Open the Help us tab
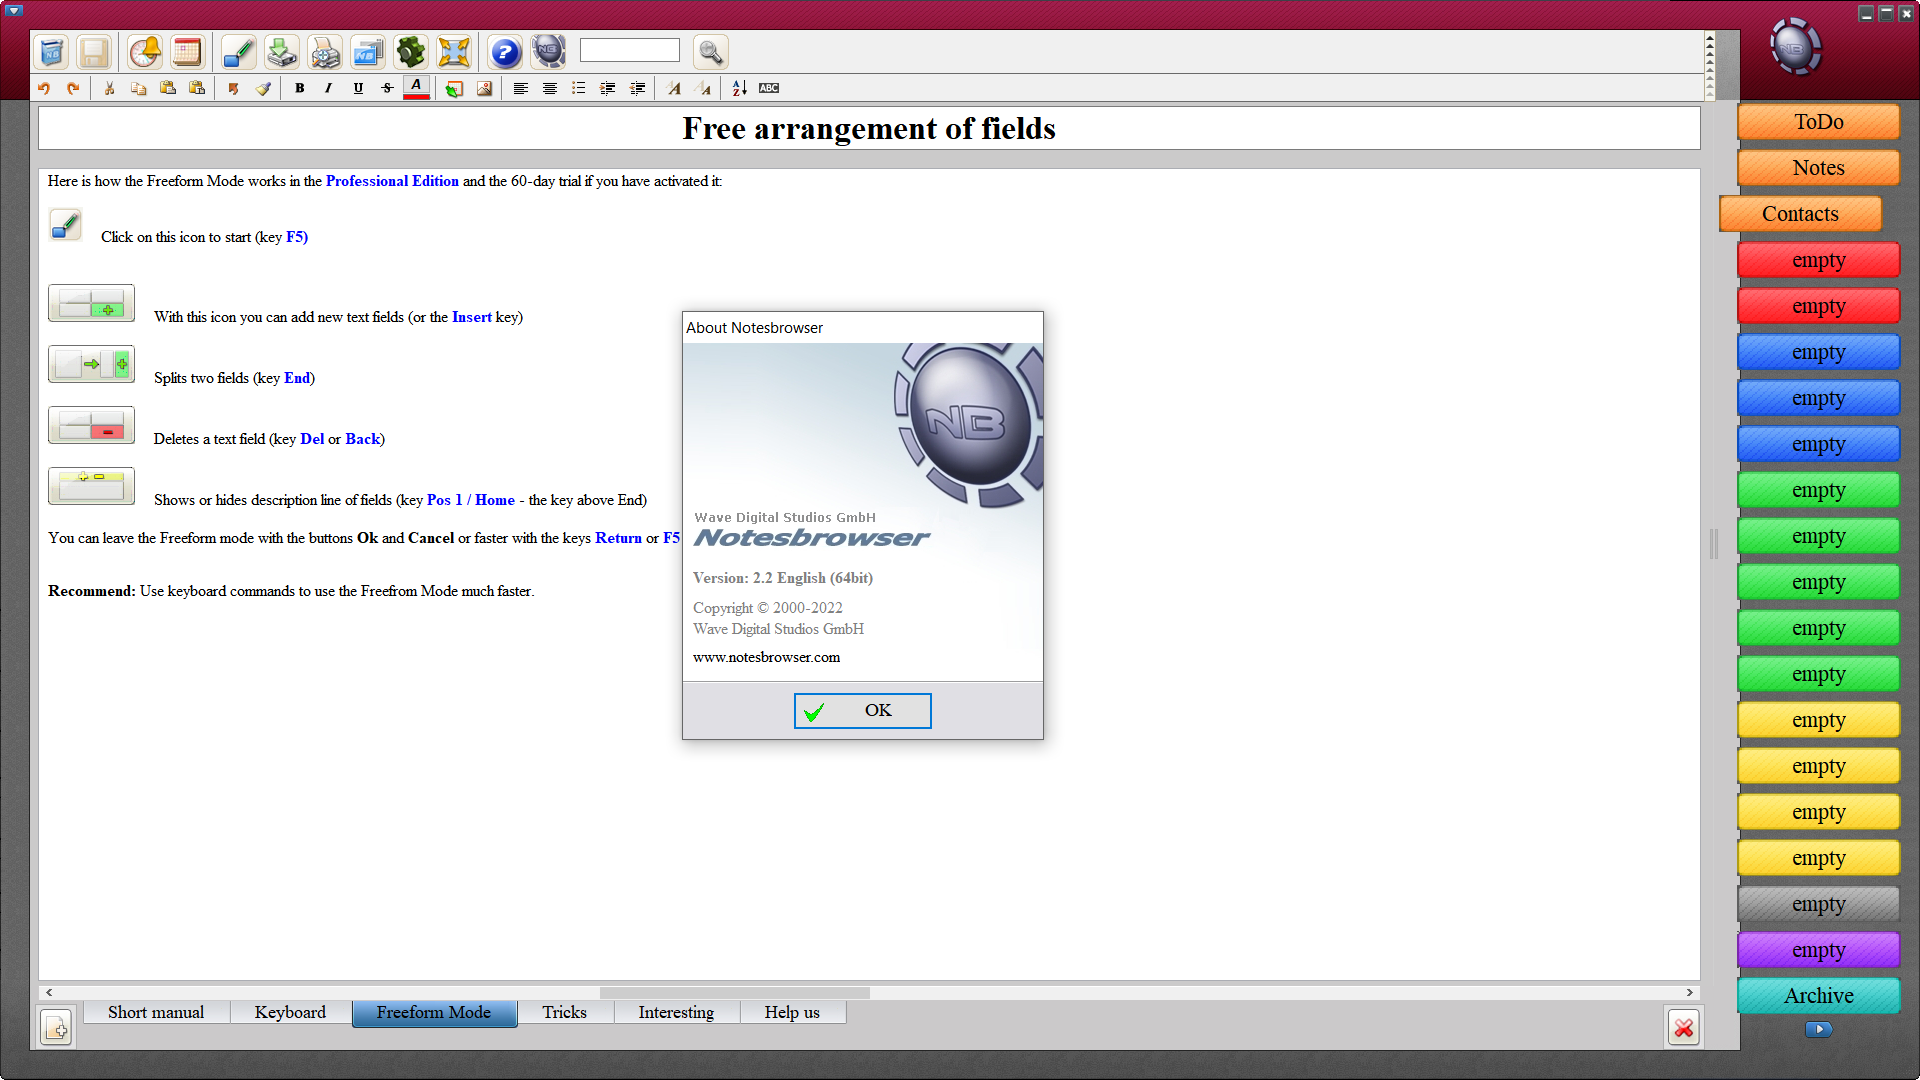Viewport: 1920px width, 1080px height. (x=792, y=1012)
